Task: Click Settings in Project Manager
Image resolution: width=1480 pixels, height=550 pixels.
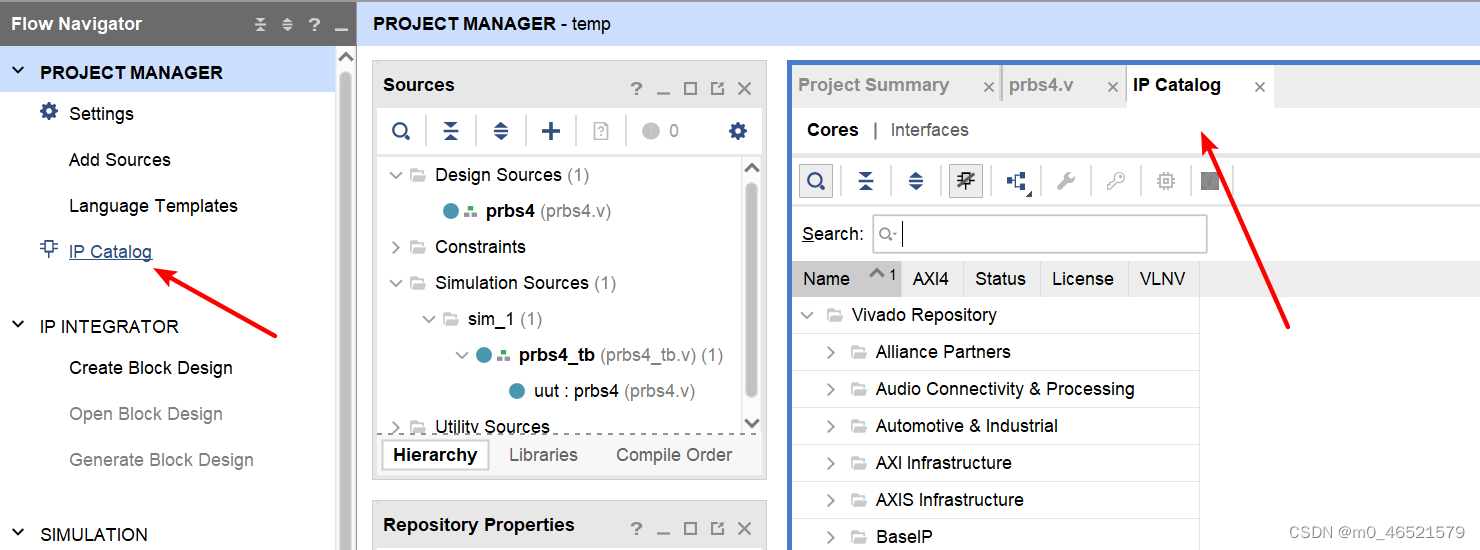Action: (x=101, y=114)
